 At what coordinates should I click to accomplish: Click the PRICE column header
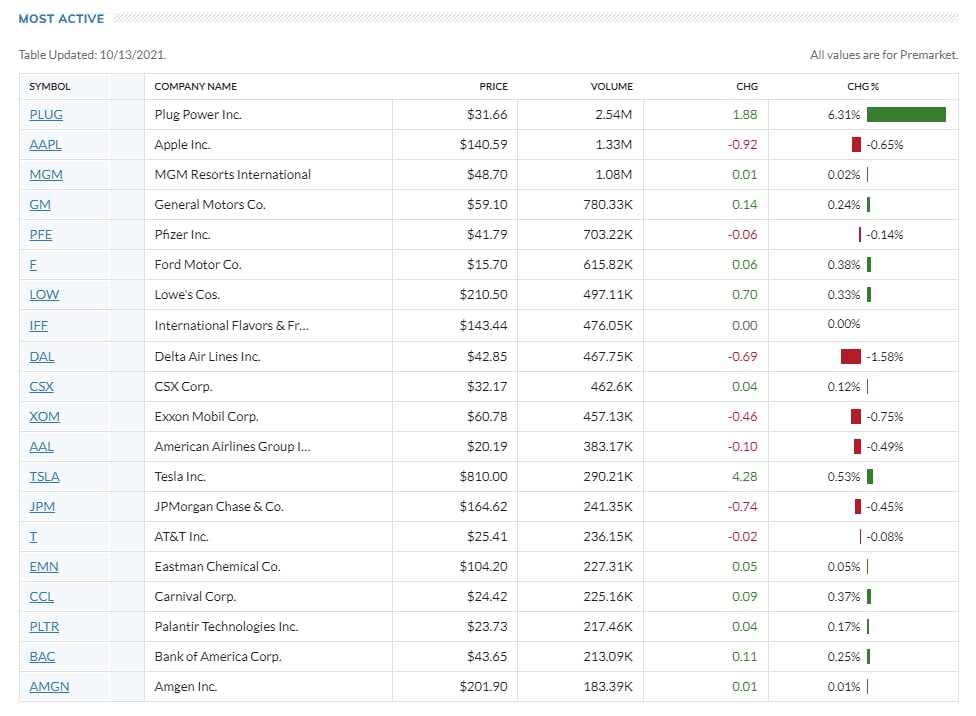coord(494,87)
